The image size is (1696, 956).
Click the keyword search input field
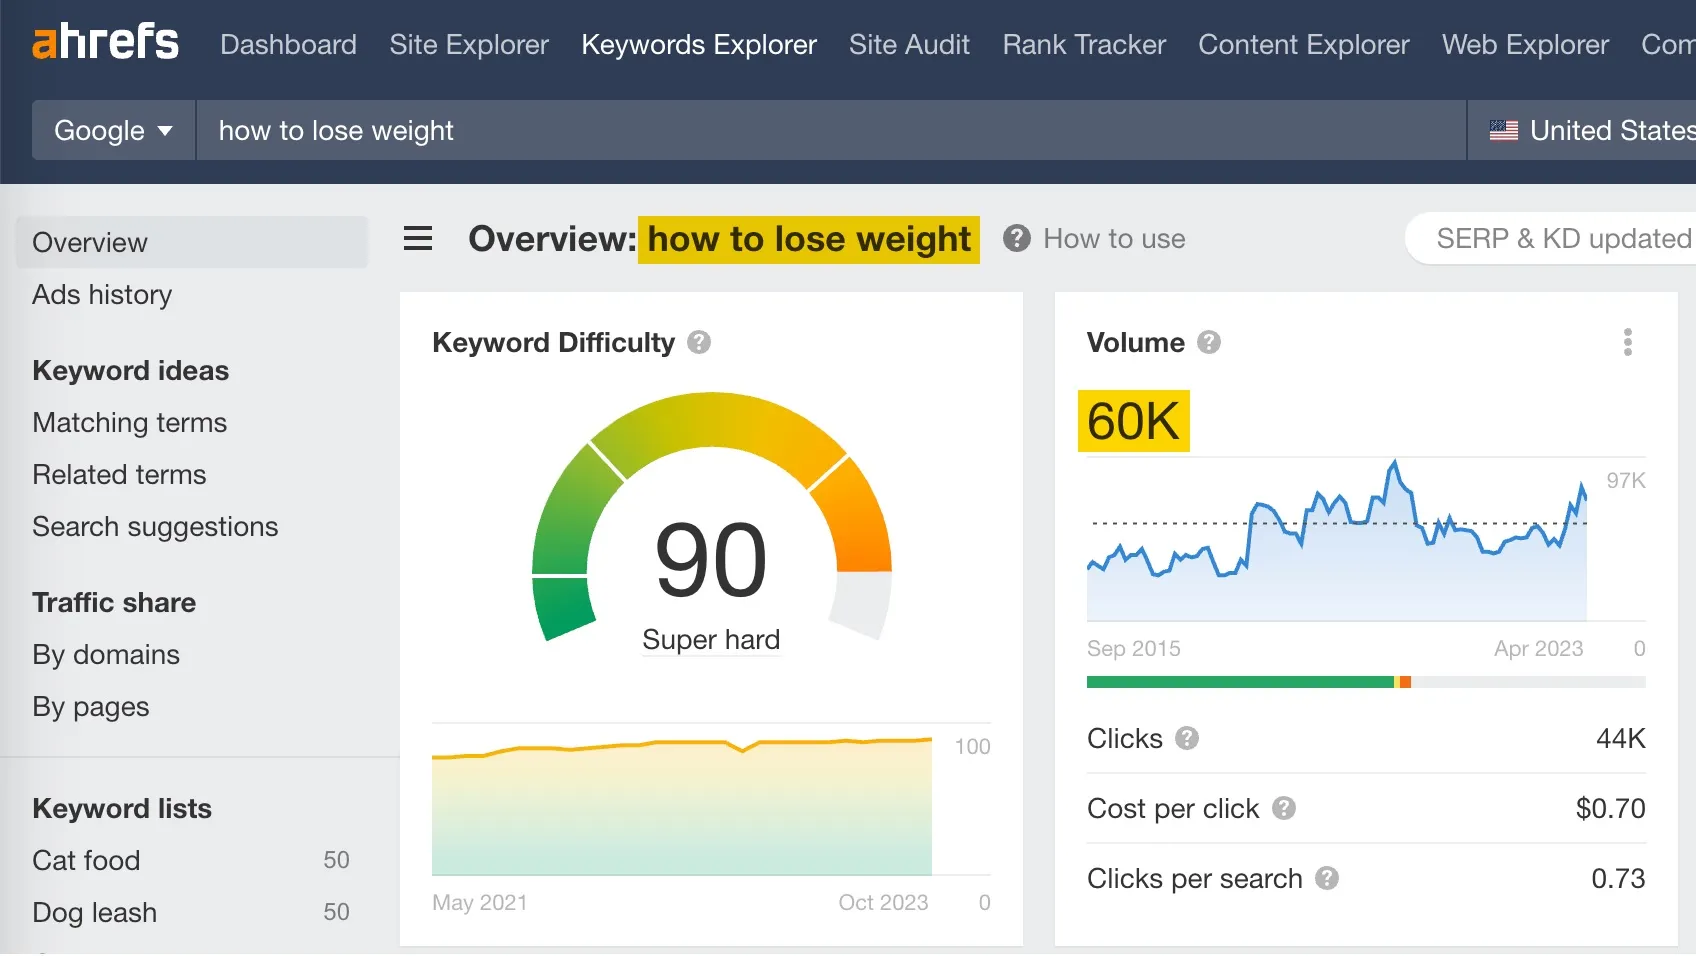click(830, 131)
